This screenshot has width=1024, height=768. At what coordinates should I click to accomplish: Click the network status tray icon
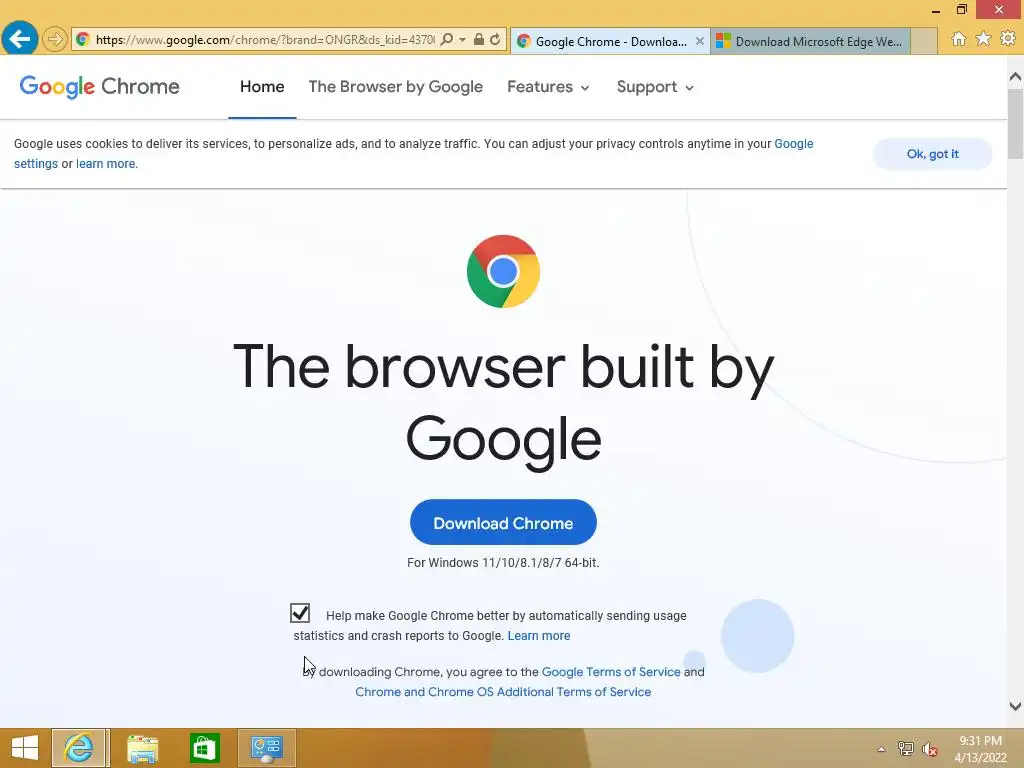[905, 749]
